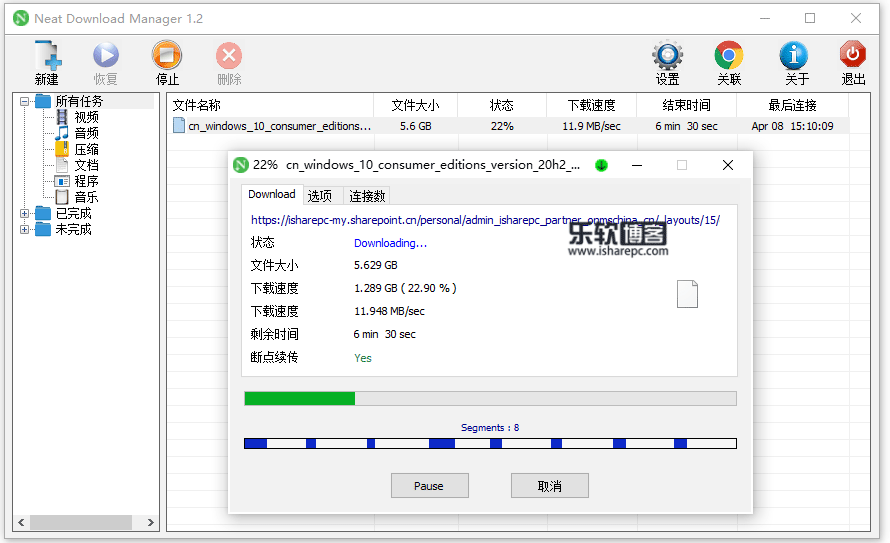Click the sidebar horizontal scrollbar thumb

pyautogui.click(x=81, y=523)
